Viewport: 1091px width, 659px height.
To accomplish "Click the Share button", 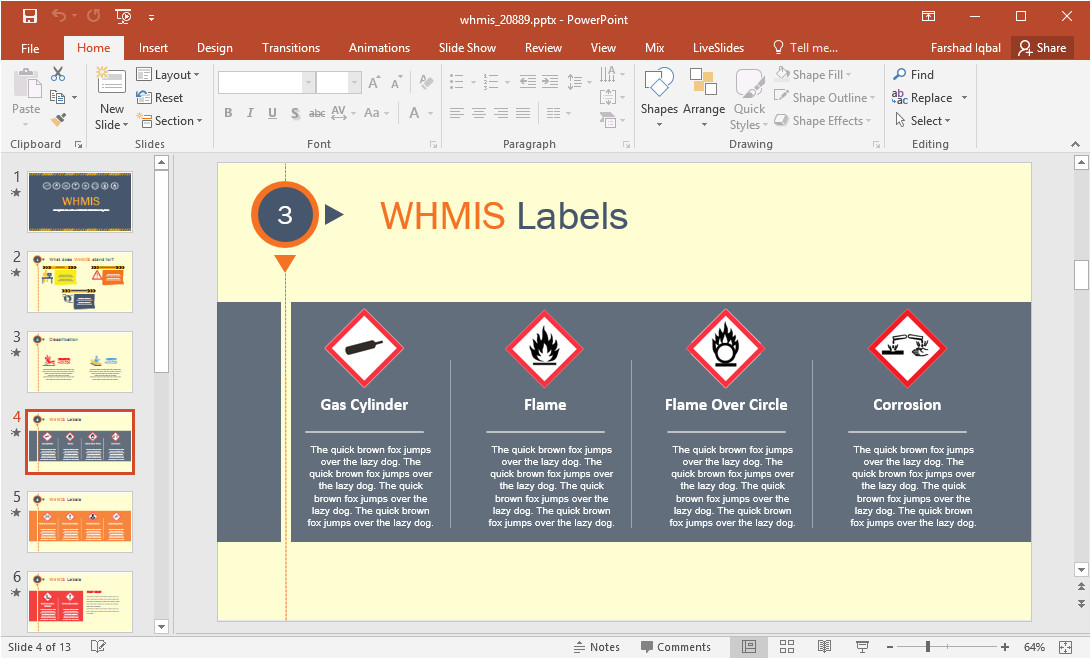I will coord(1041,48).
